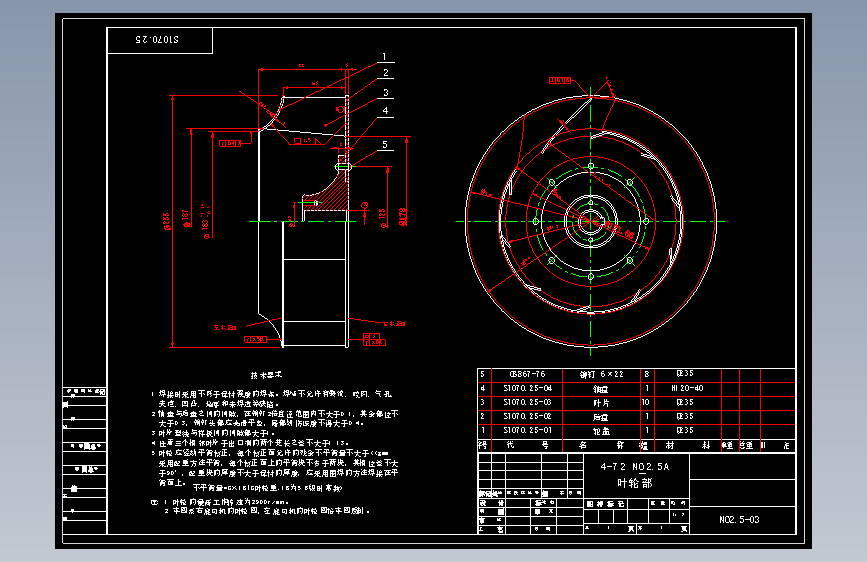Click the 代号 header in parts list
The height and width of the screenshot is (562, 867).
click(x=527, y=445)
